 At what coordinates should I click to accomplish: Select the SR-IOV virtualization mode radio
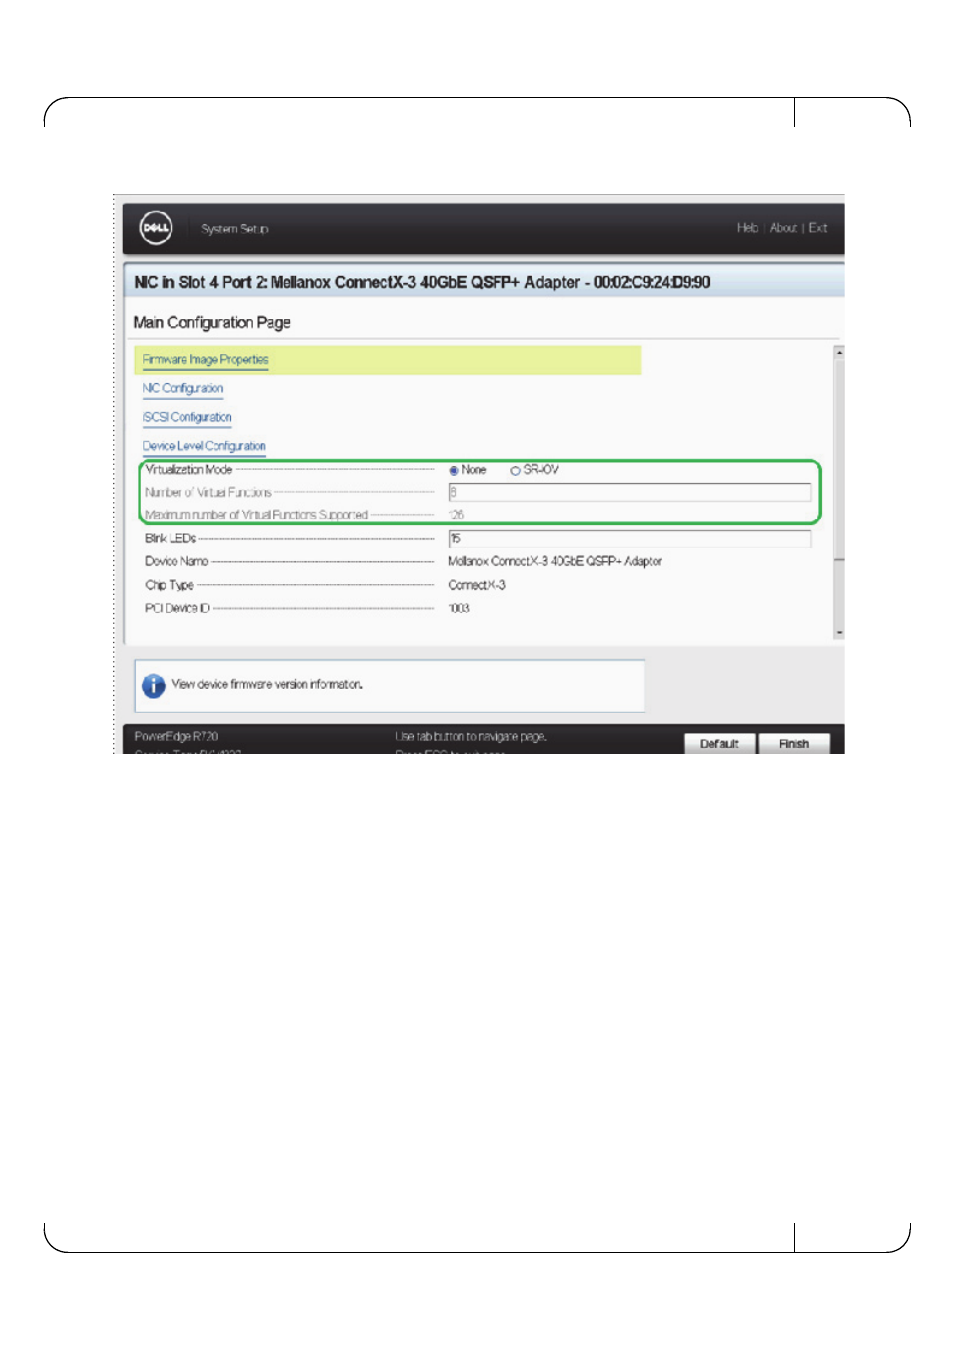pos(515,470)
